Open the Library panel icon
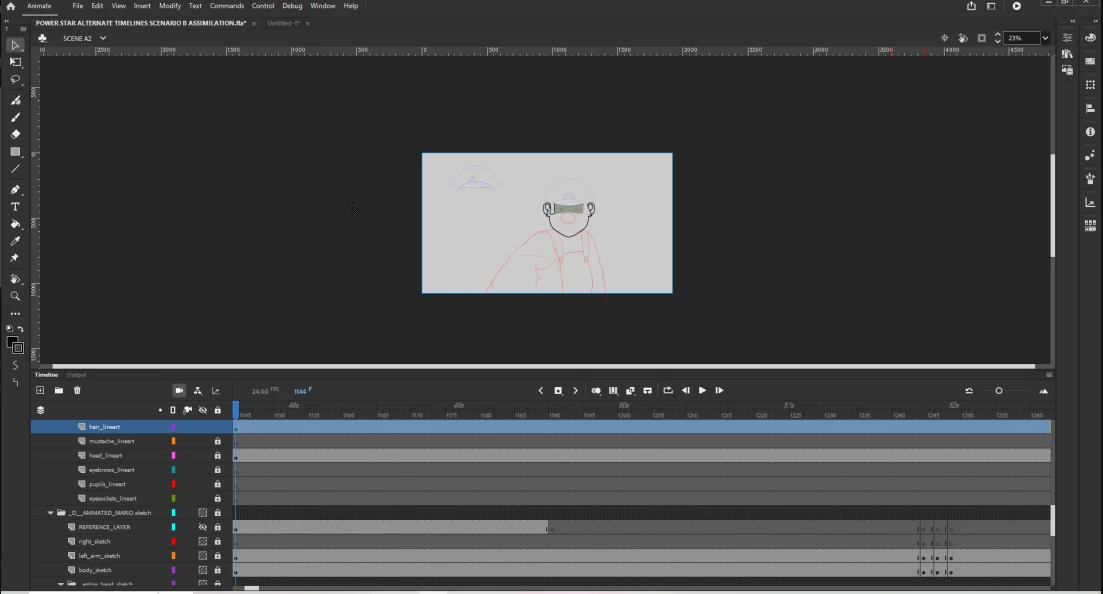This screenshot has width=1103, height=594. coord(1067,54)
